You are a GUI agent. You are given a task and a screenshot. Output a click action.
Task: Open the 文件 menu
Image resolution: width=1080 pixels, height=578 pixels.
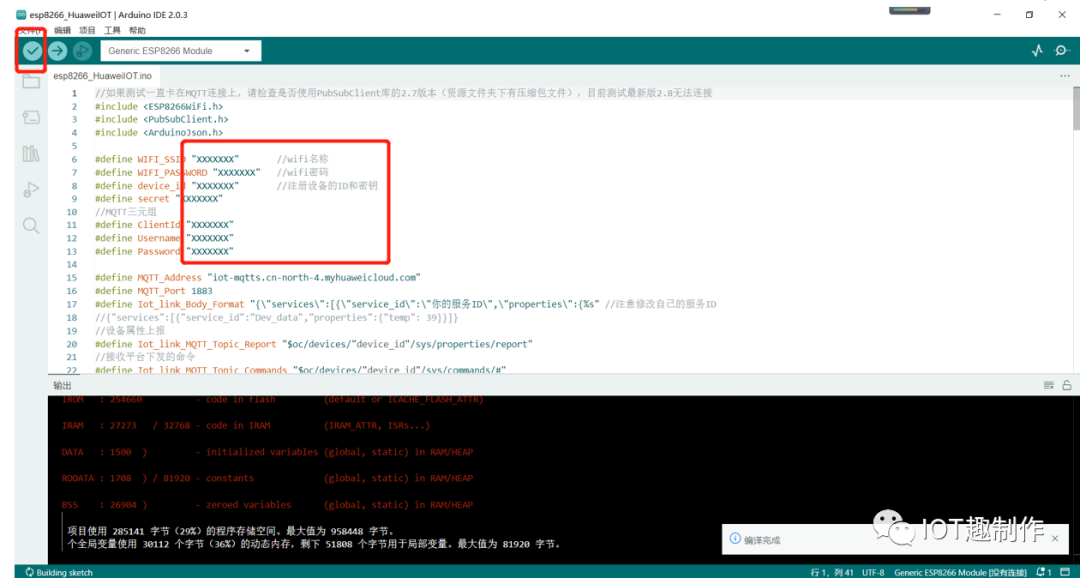point(30,30)
